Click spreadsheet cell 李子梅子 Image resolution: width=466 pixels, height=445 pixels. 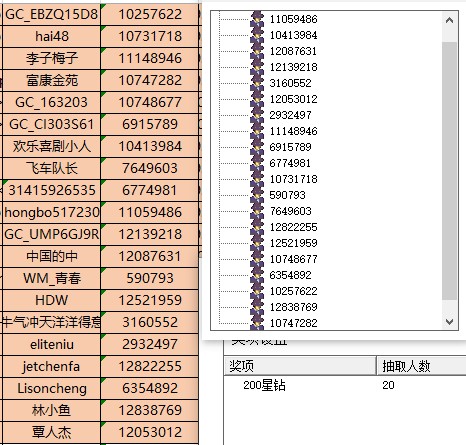51,58
